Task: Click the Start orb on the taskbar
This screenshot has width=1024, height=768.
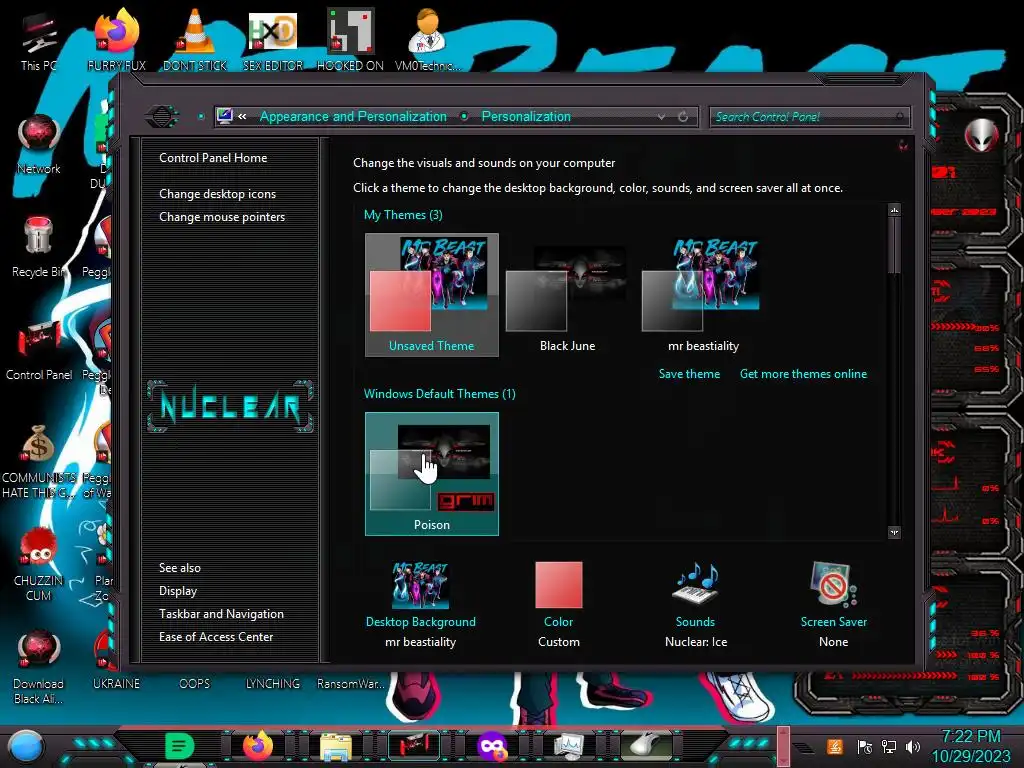Action: pos(26,747)
